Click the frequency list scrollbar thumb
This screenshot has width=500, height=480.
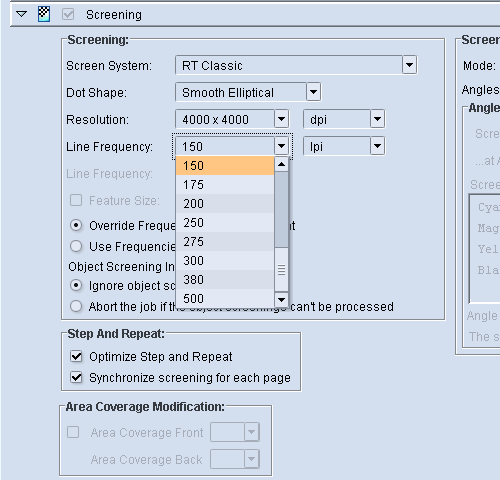(281, 210)
